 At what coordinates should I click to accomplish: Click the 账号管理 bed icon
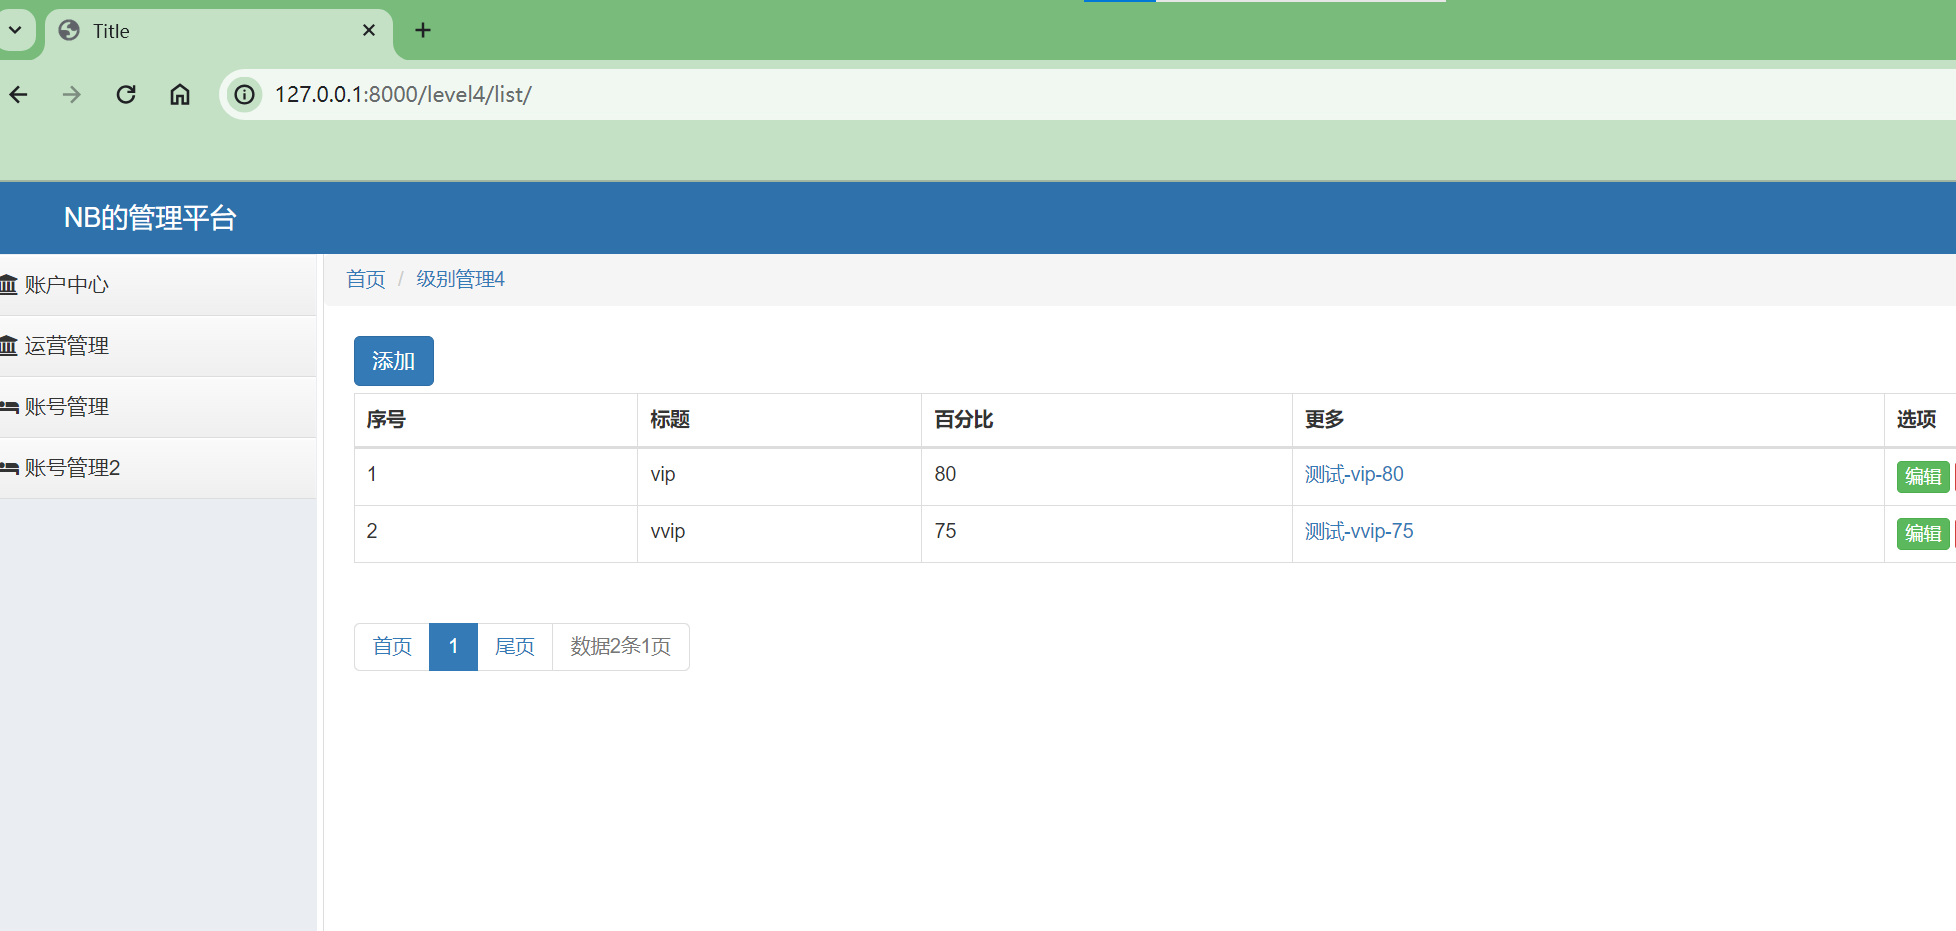click(9, 407)
